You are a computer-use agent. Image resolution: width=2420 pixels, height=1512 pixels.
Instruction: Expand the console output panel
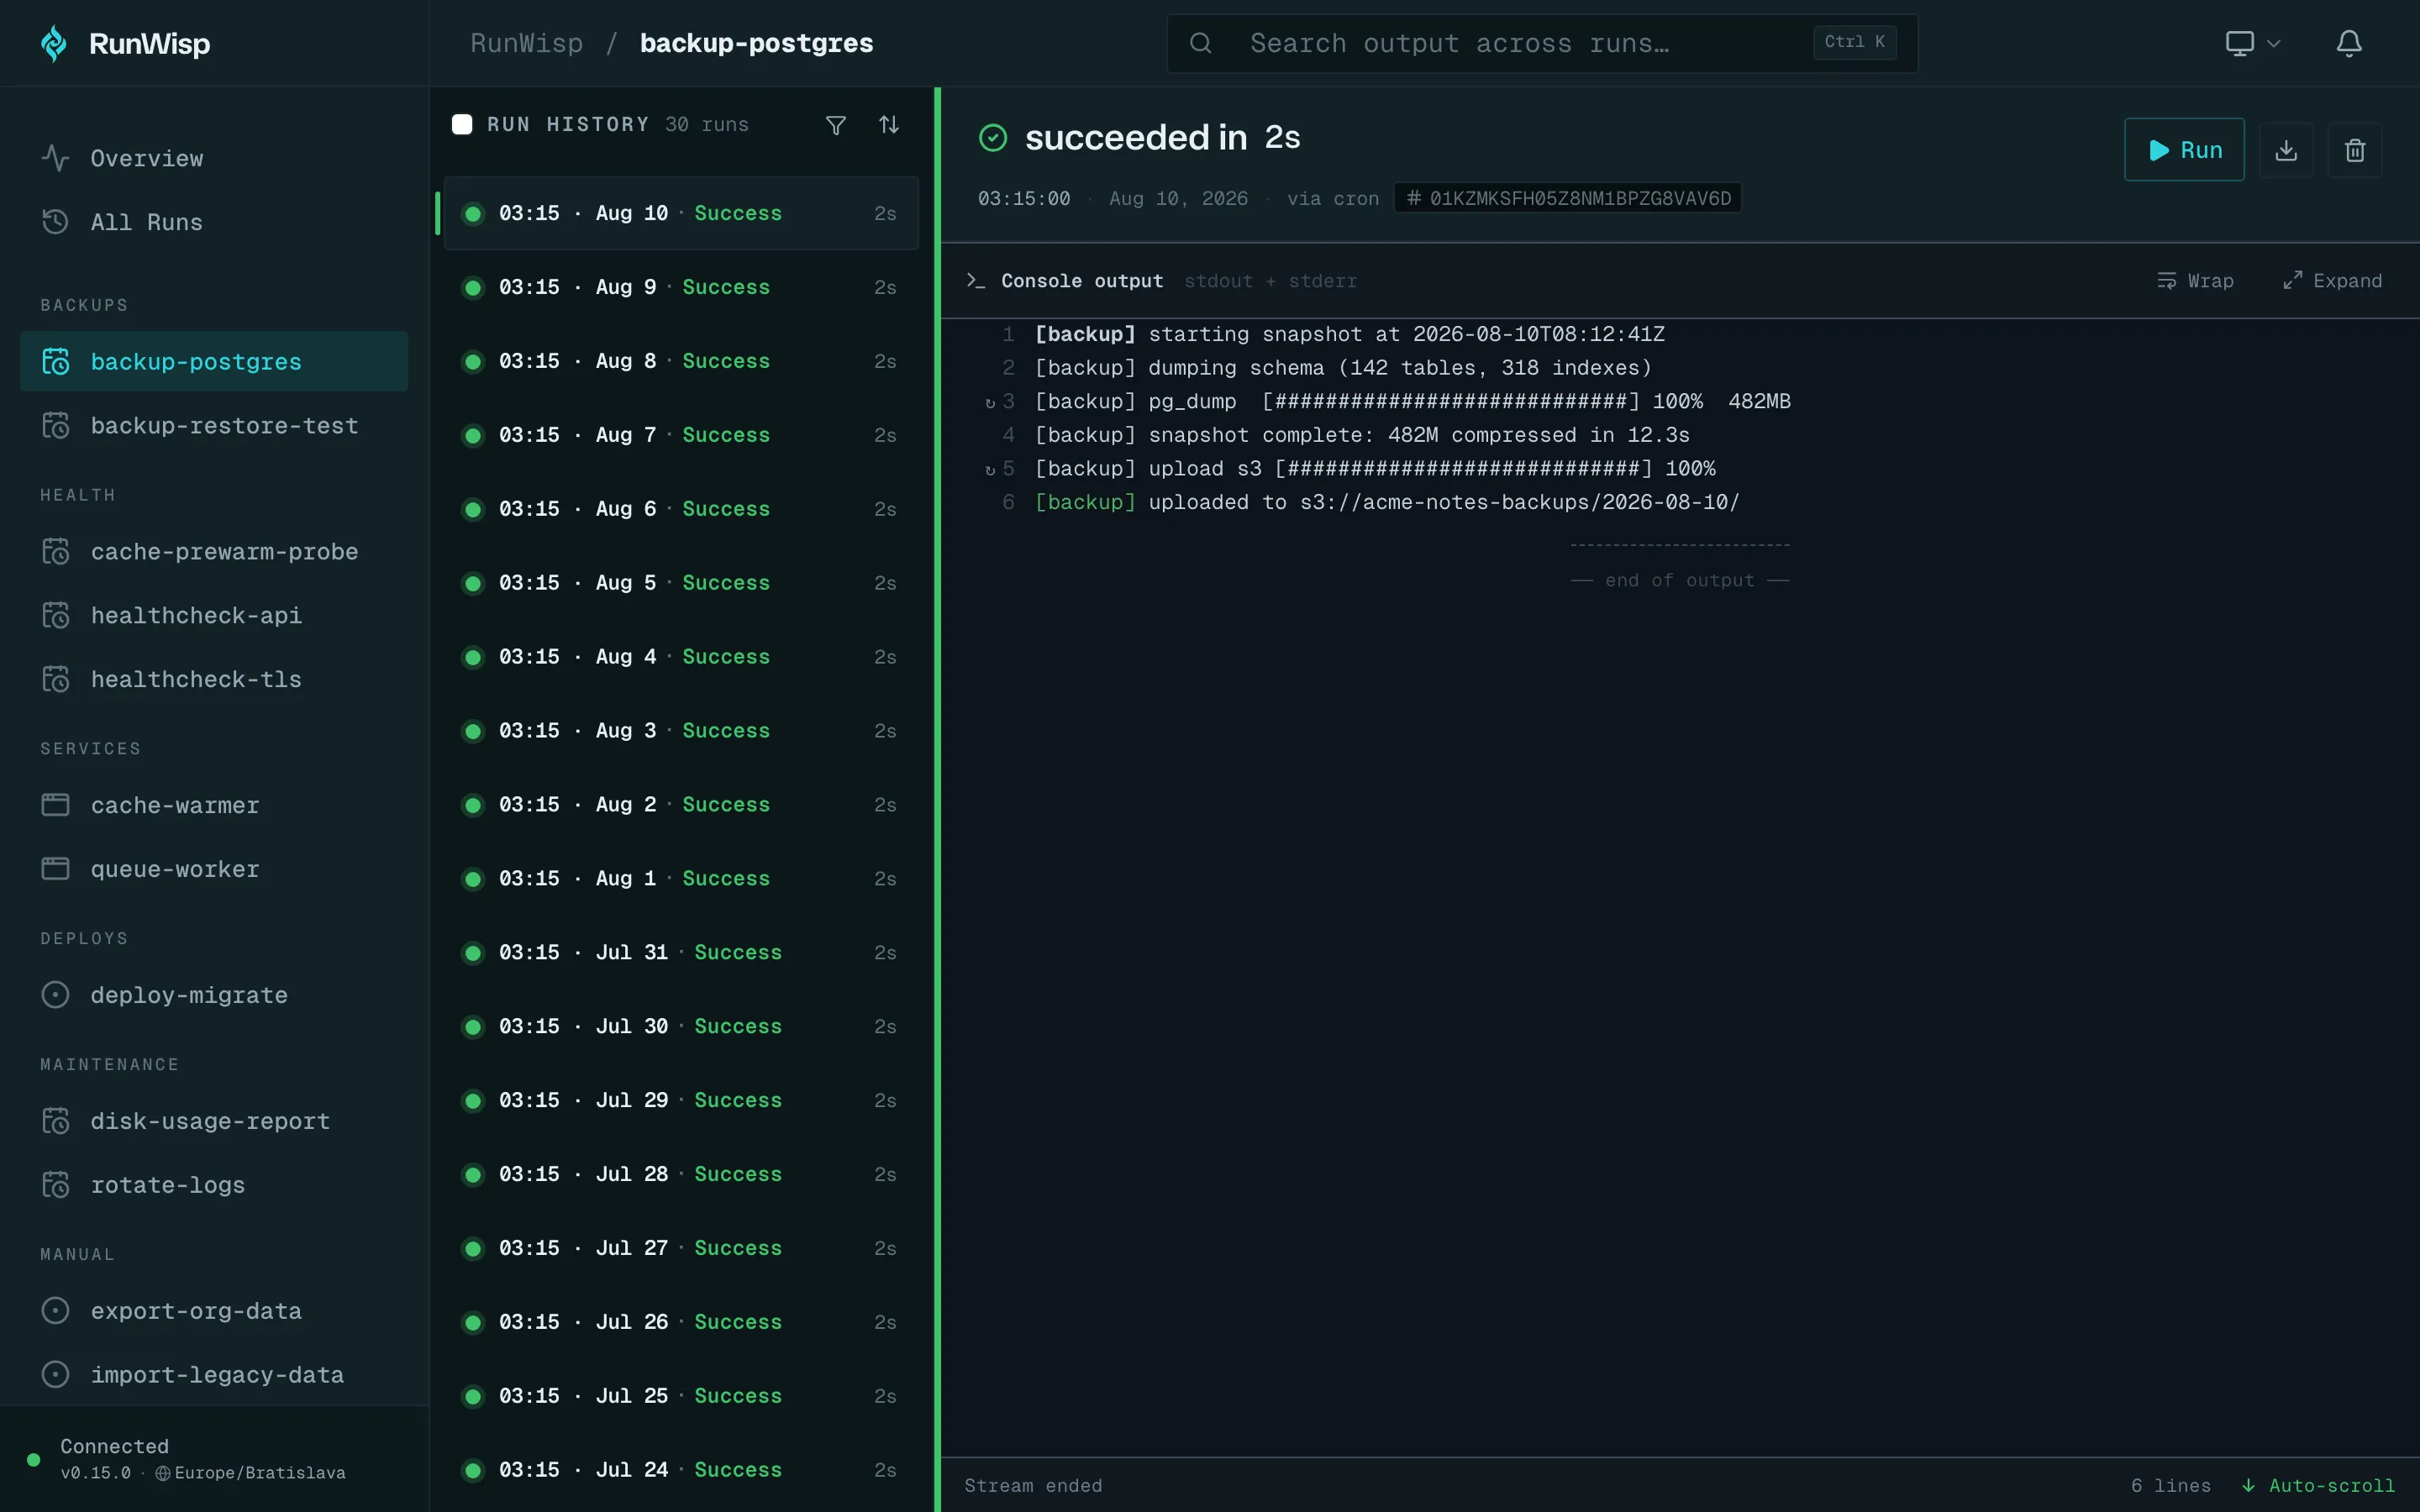tap(2332, 281)
